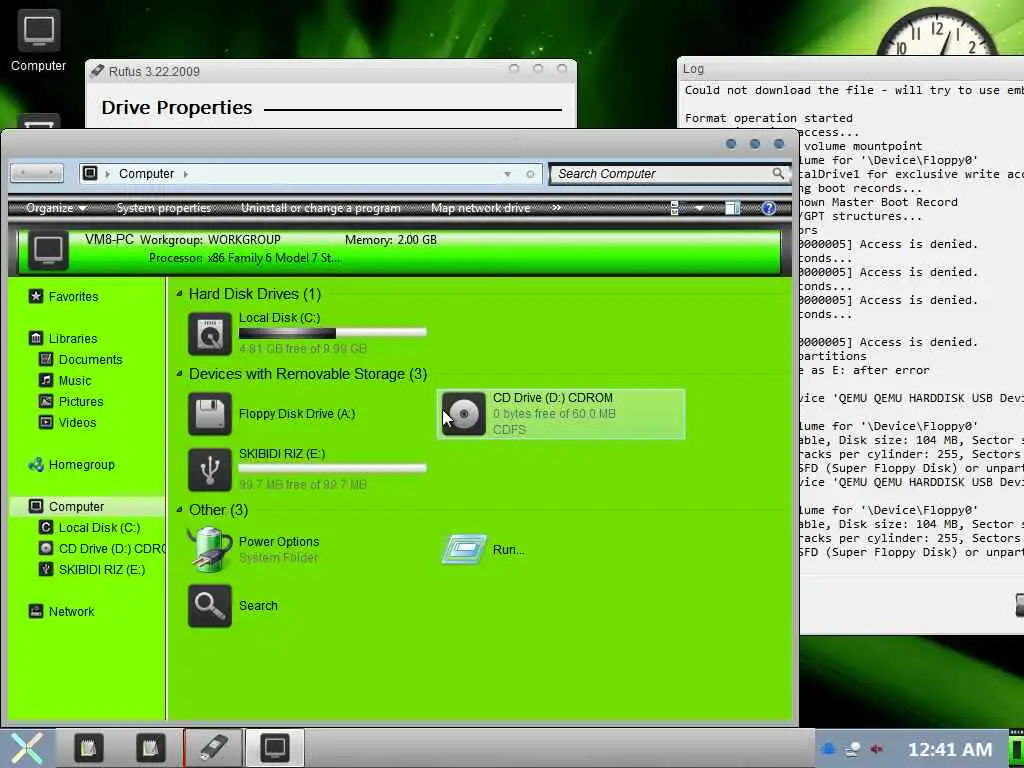Select the Floppy Disk Drive (A:) icon
The height and width of the screenshot is (768, 1024).
tap(210, 413)
